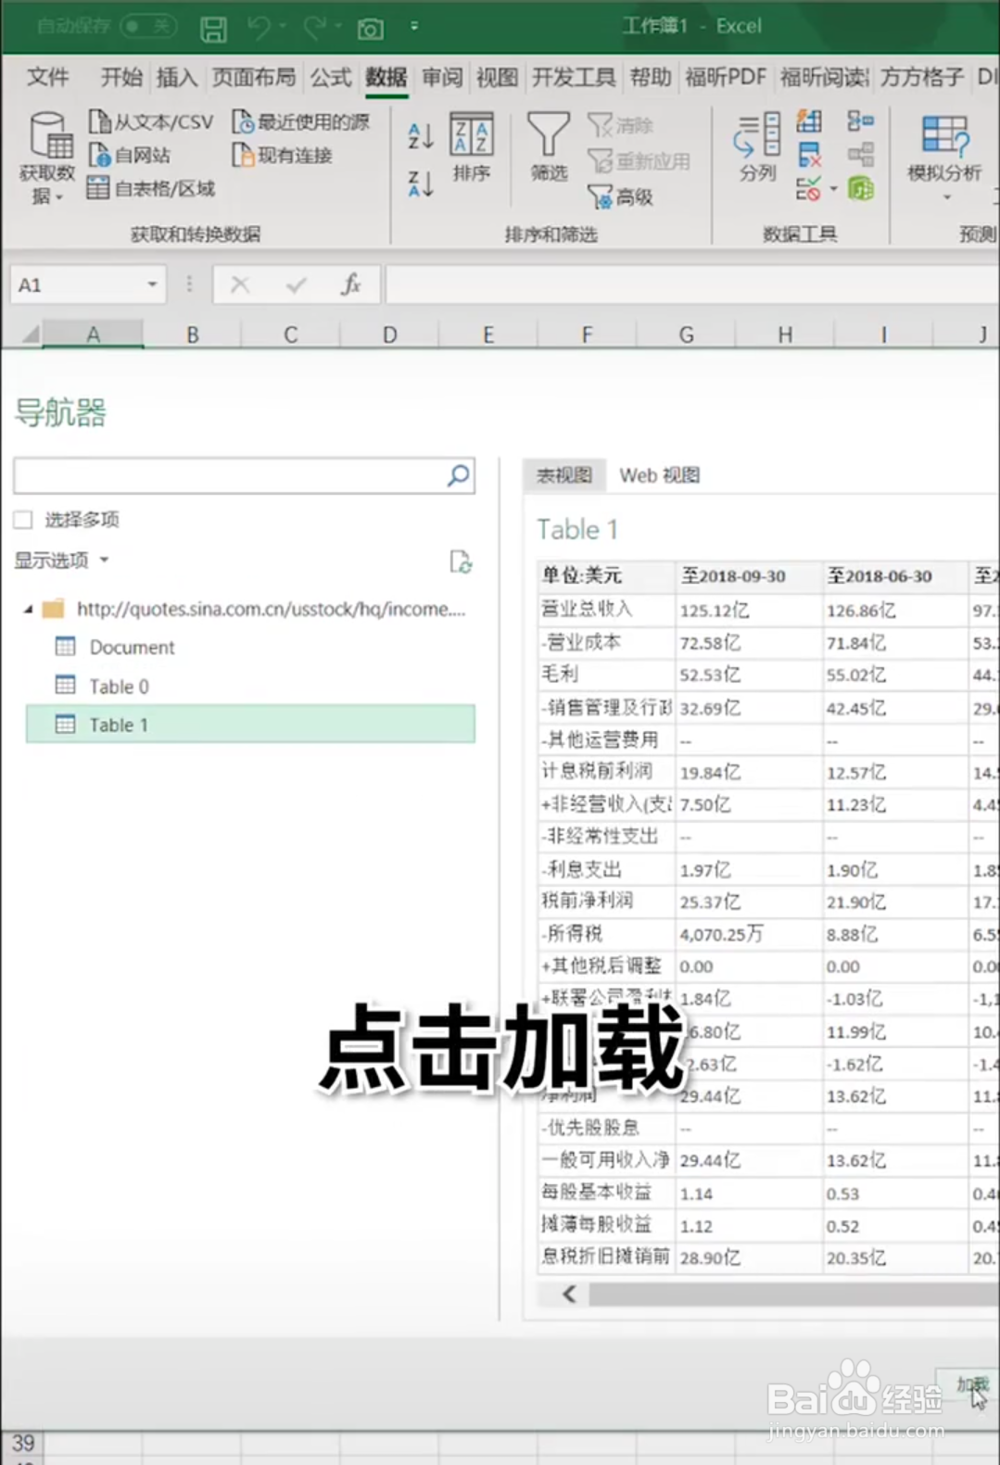Click 最近使用的源 icon
The image size is (1000, 1465).
(x=300, y=122)
